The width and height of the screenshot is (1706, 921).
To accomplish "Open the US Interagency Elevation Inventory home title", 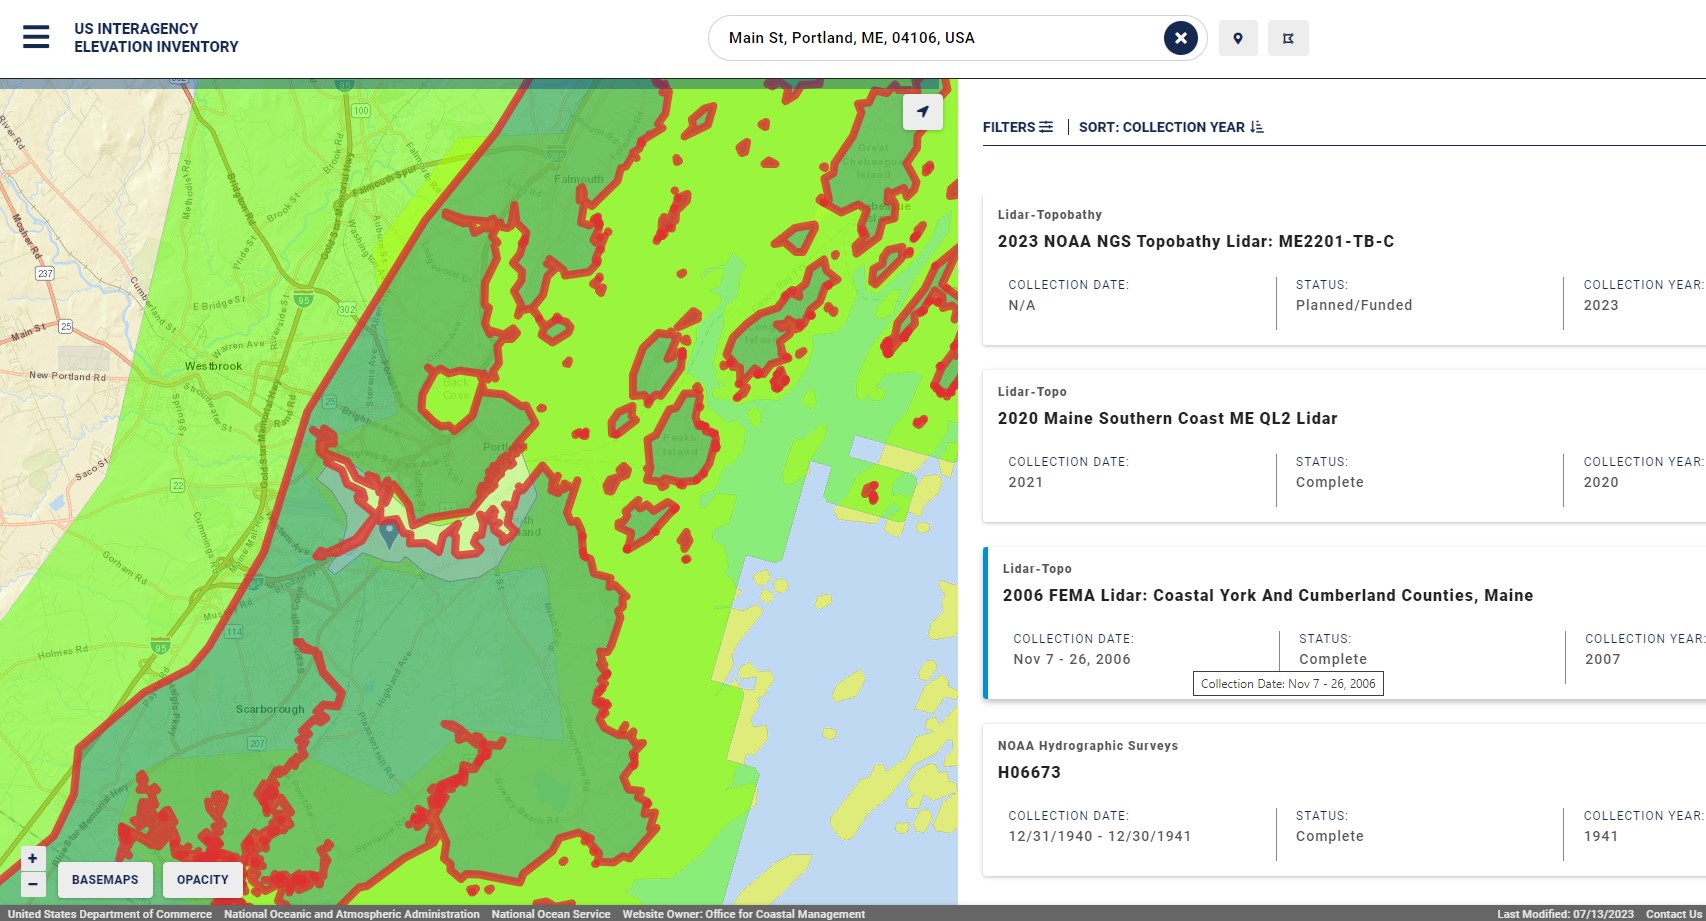I will pyautogui.click(x=156, y=38).
